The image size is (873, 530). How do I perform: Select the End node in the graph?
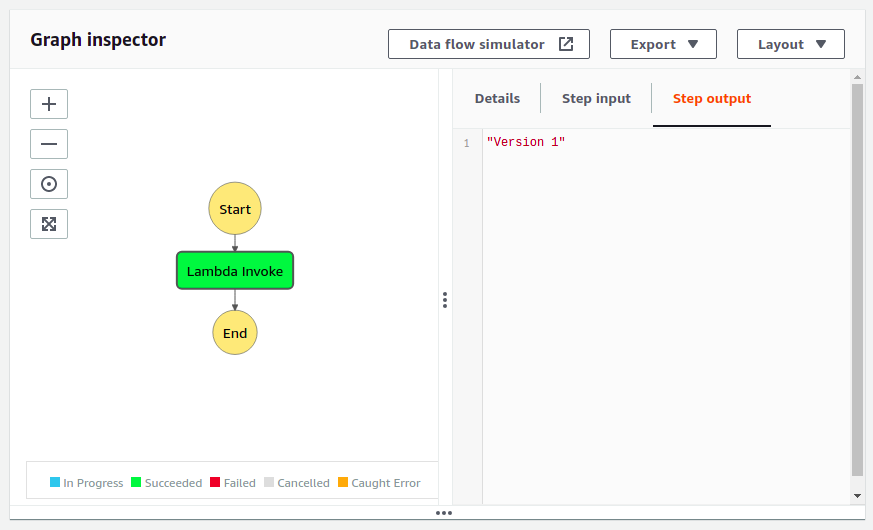(235, 333)
